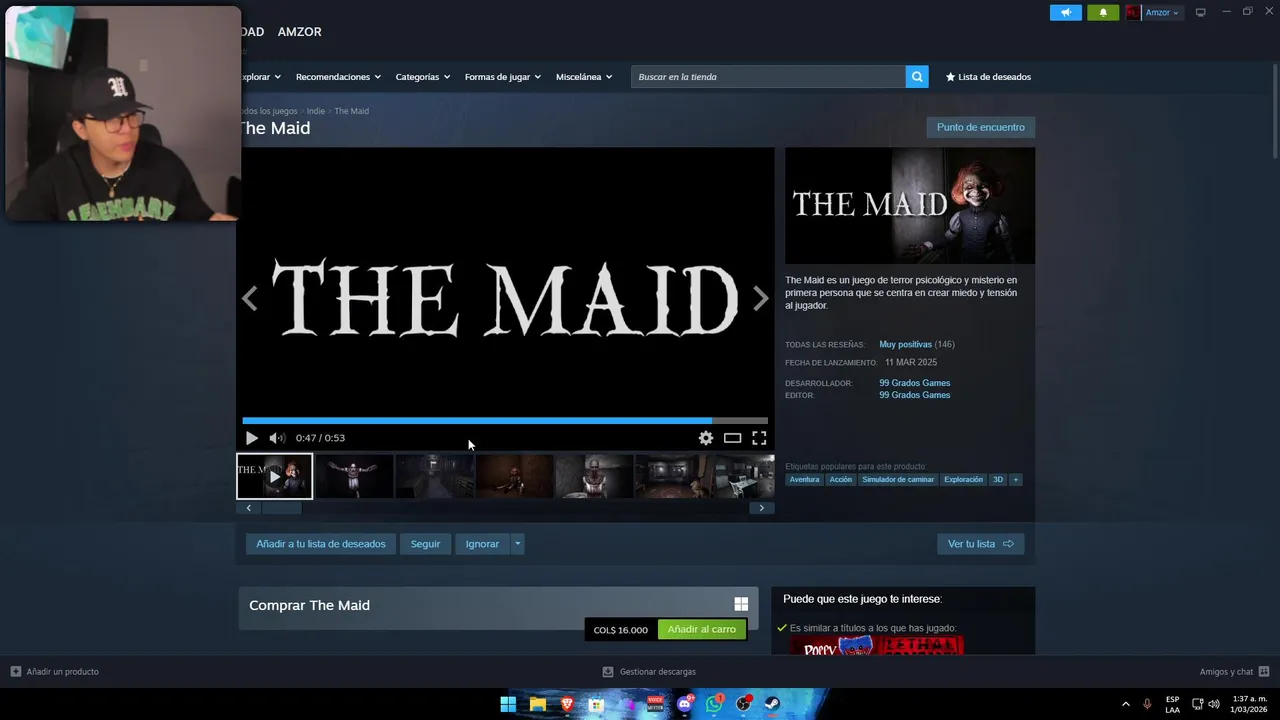
Task: Open WhatsApp from taskbar
Action: [x=714, y=704]
